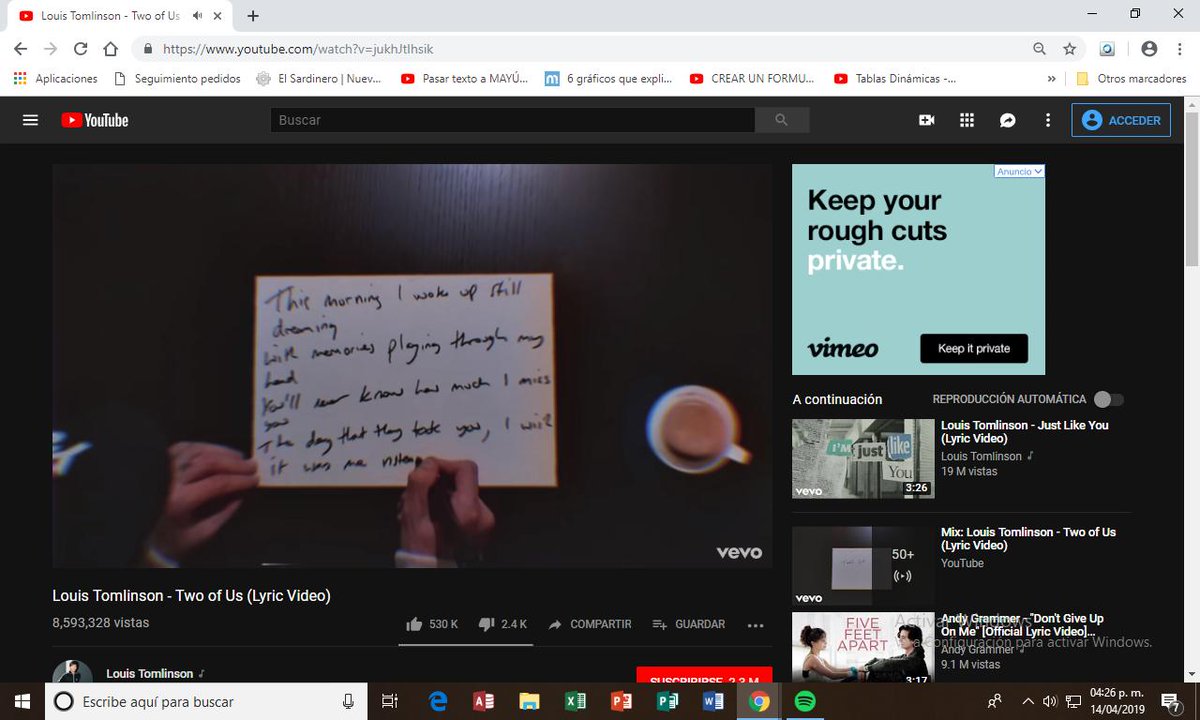Mute the tab via speaker icon in the tab
The height and width of the screenshot is (720, 1200).
pyautogui.click(x=197, y=16)
